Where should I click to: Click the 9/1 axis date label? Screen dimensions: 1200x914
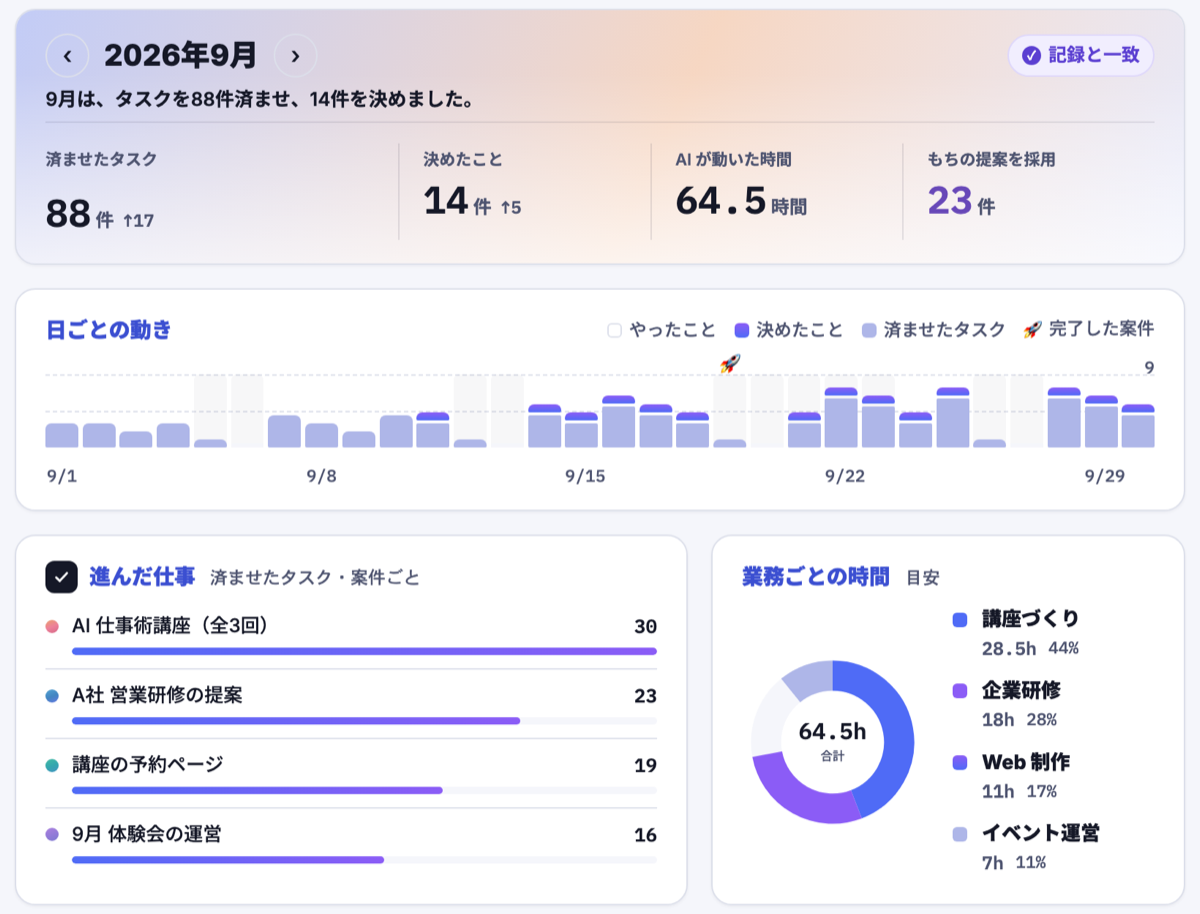pos(61,476)
